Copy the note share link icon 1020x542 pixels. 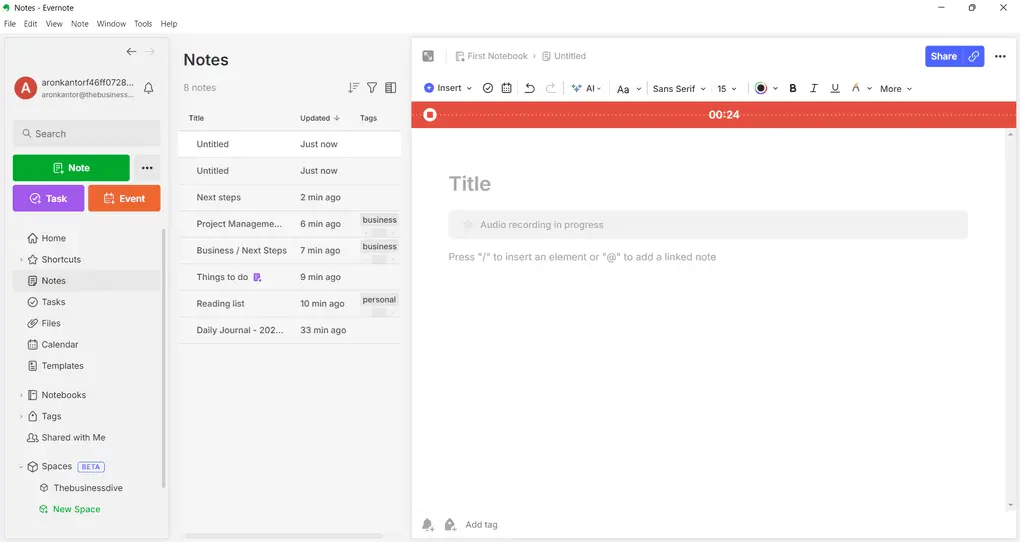(973, 57)
